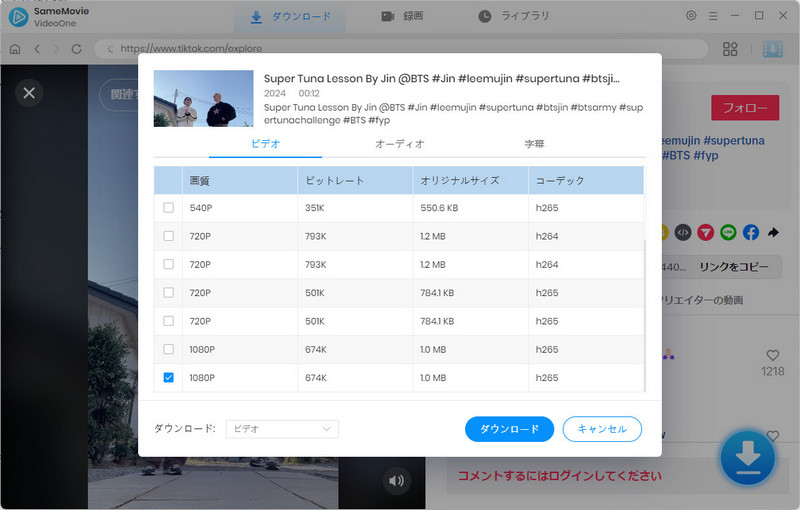800x510 pixels.
Task: Click the red フォロー button
Action: click(745, 108)
